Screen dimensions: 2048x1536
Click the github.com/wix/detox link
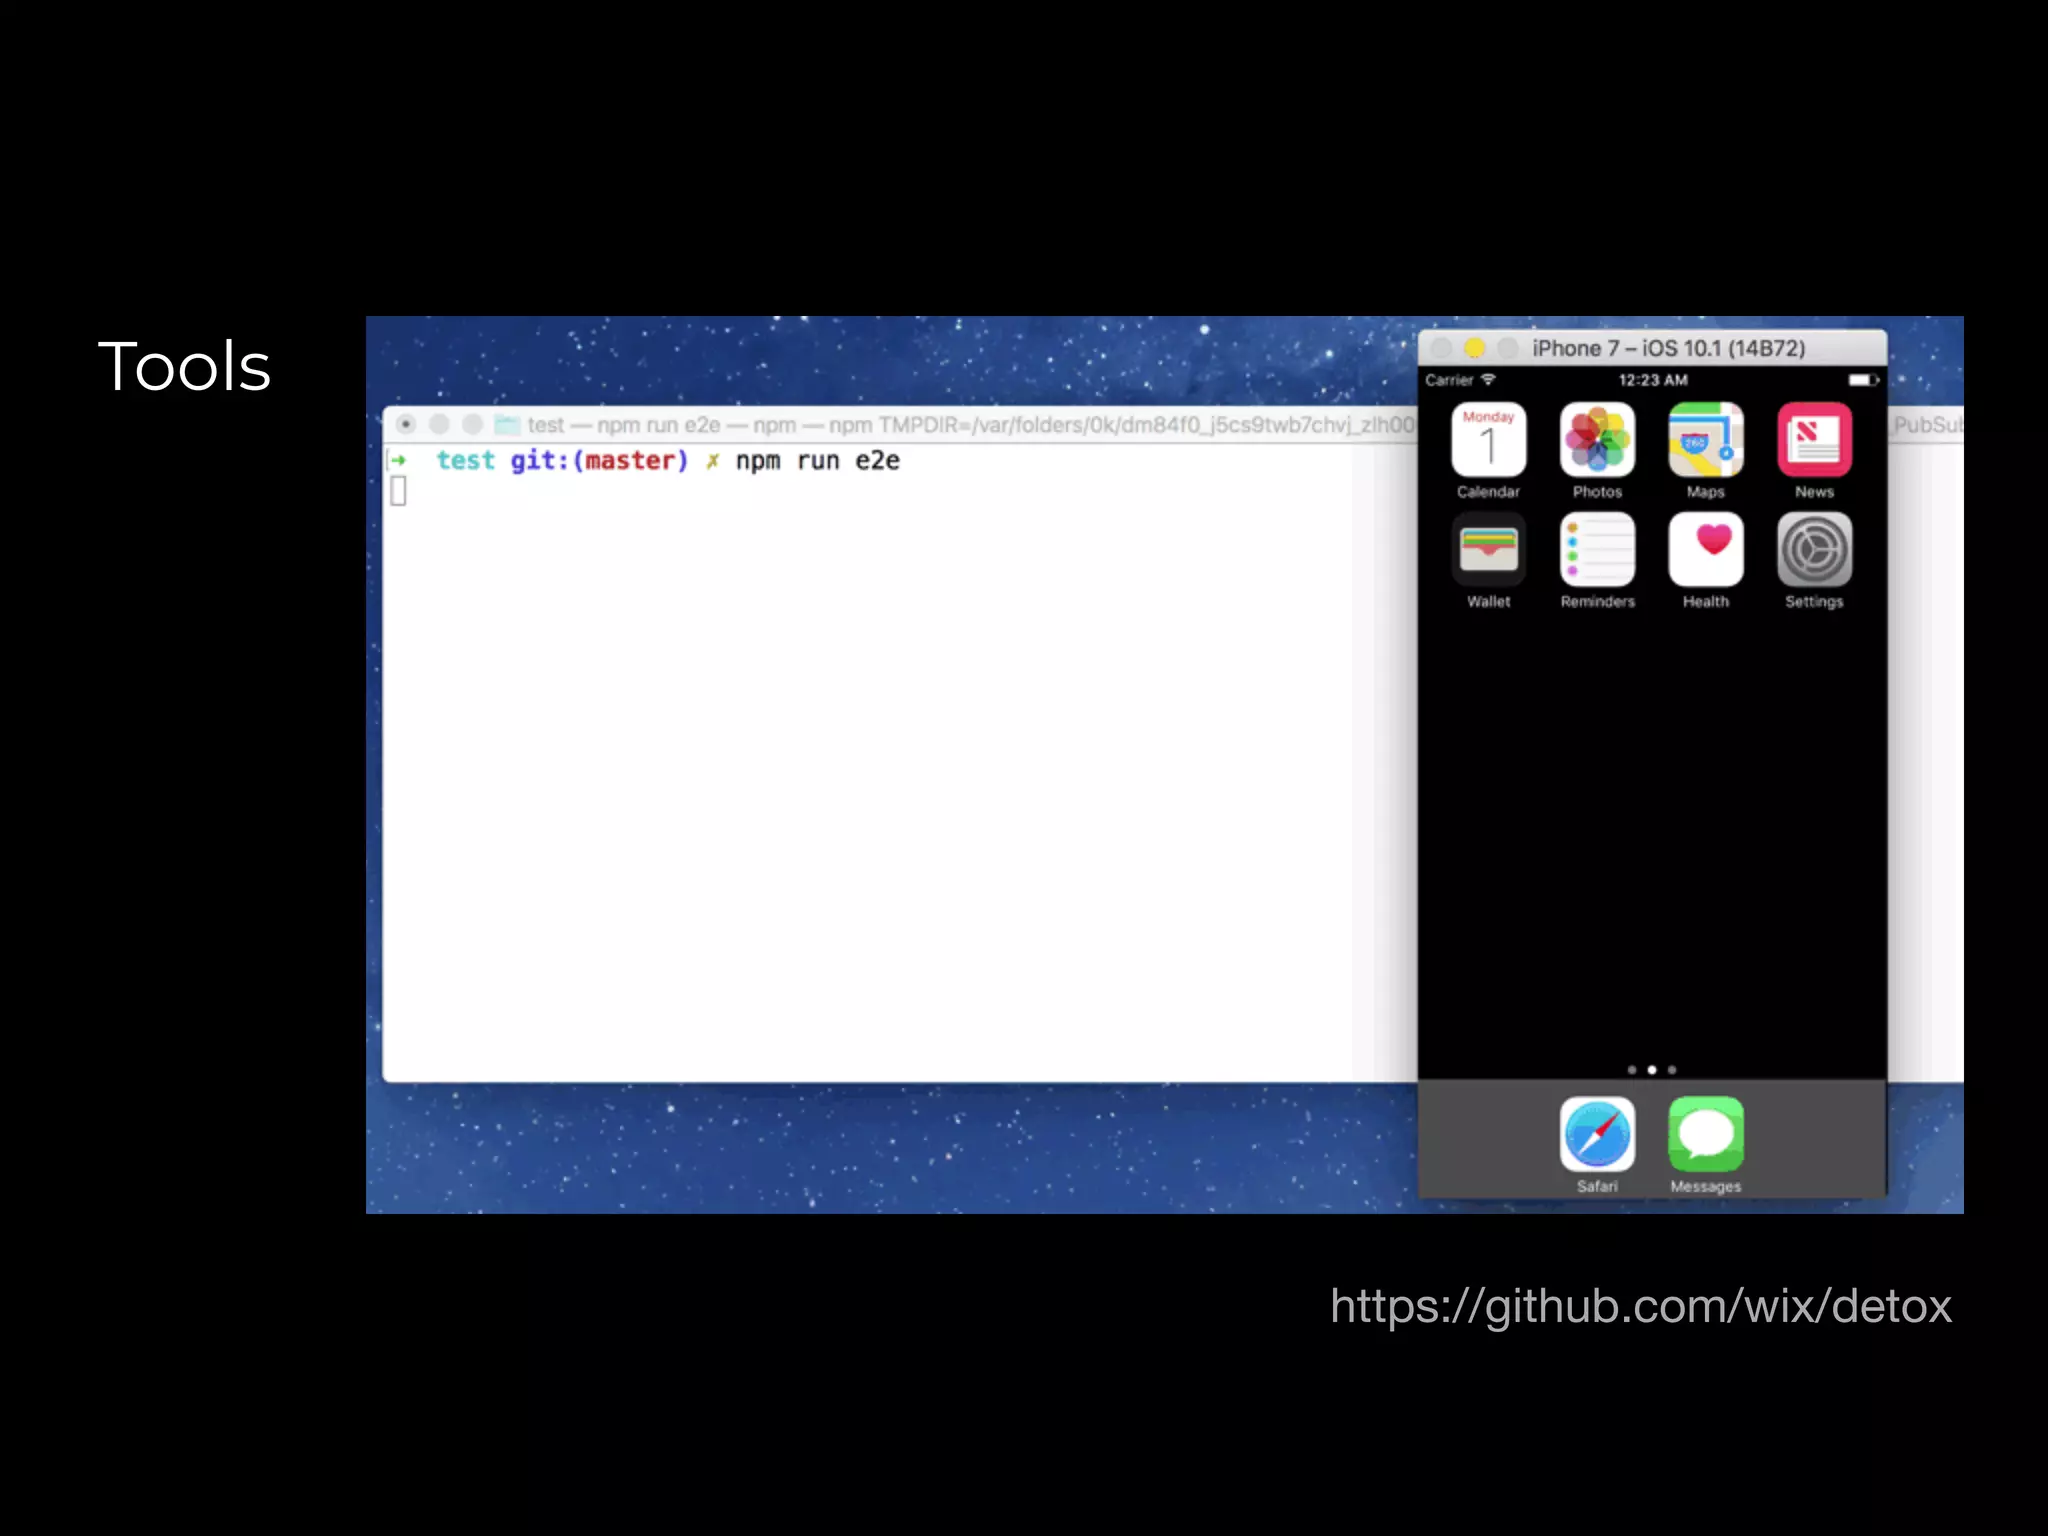point(1640,1306)
